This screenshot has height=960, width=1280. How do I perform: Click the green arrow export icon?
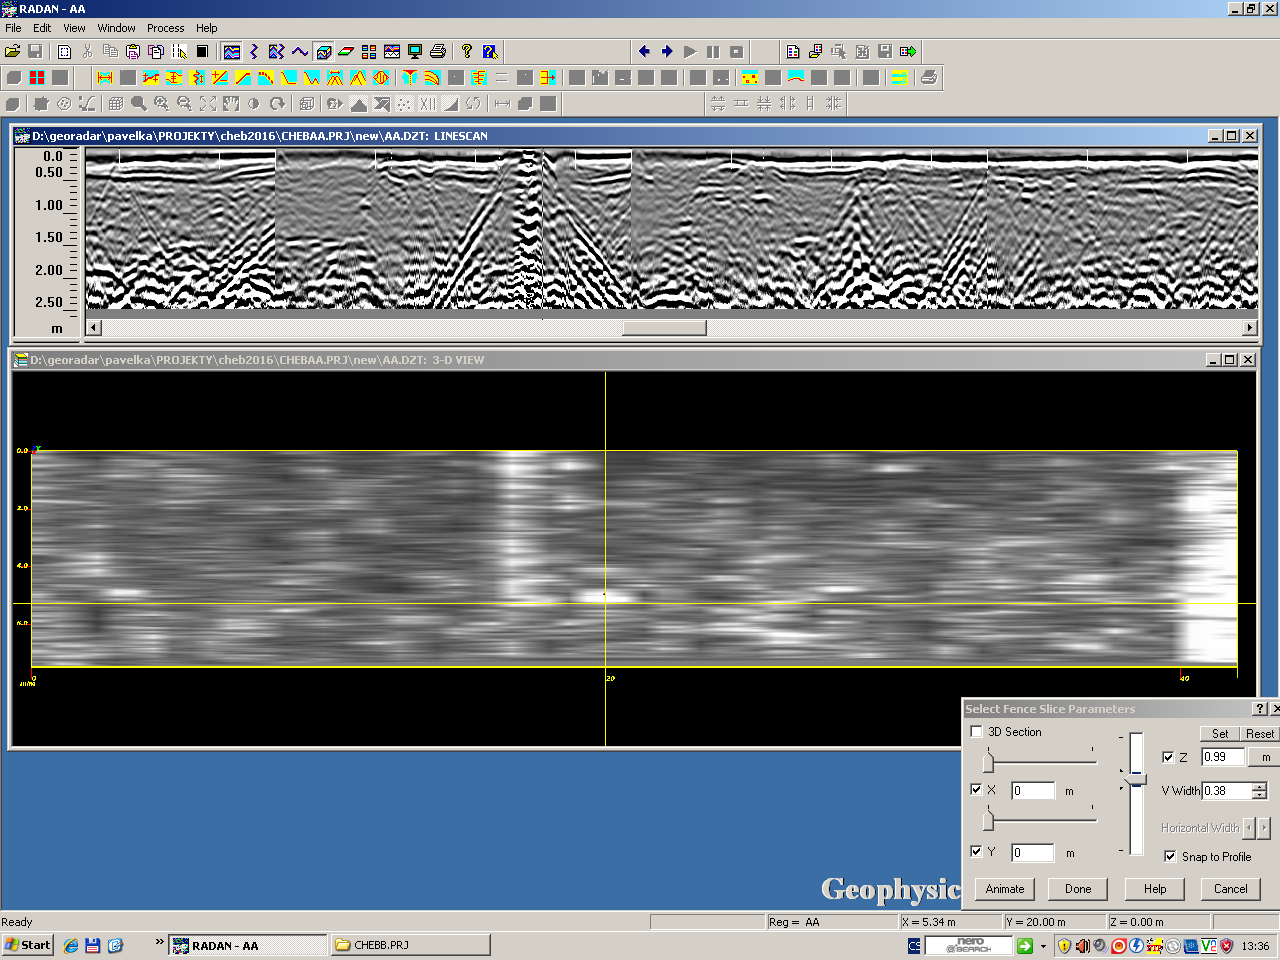(908, 52)
